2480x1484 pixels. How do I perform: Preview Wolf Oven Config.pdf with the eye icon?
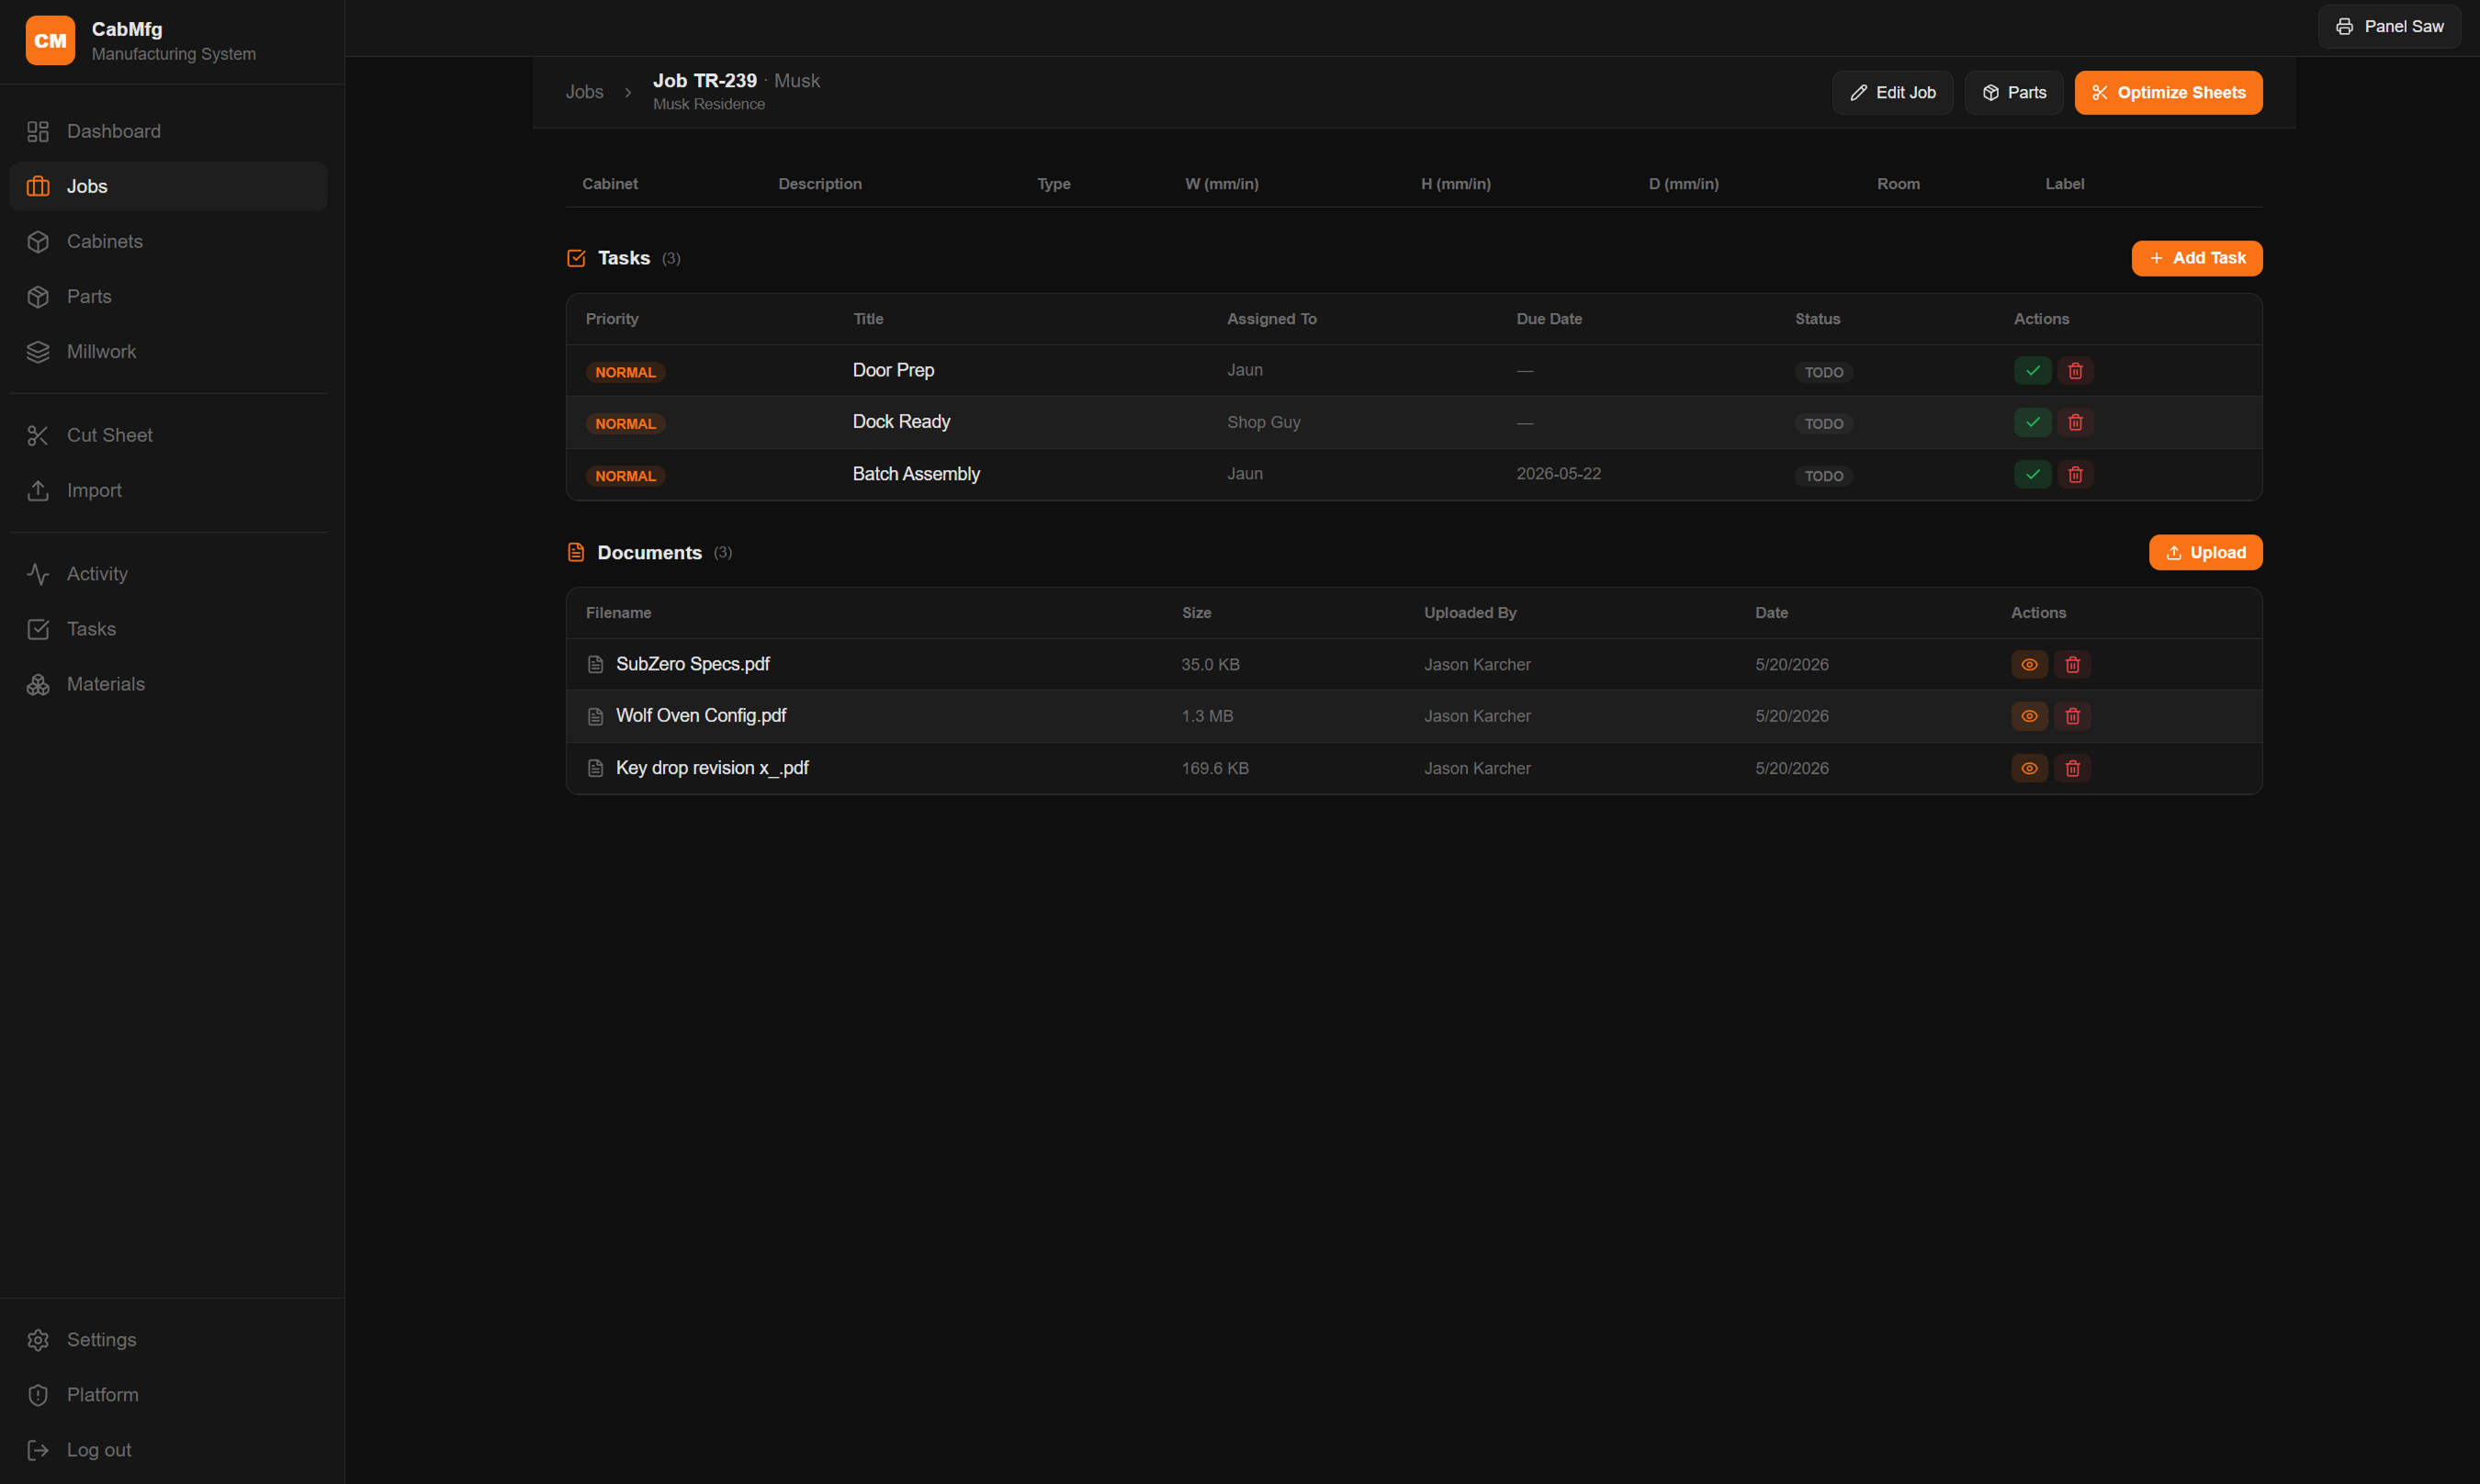coord(2029,717)
